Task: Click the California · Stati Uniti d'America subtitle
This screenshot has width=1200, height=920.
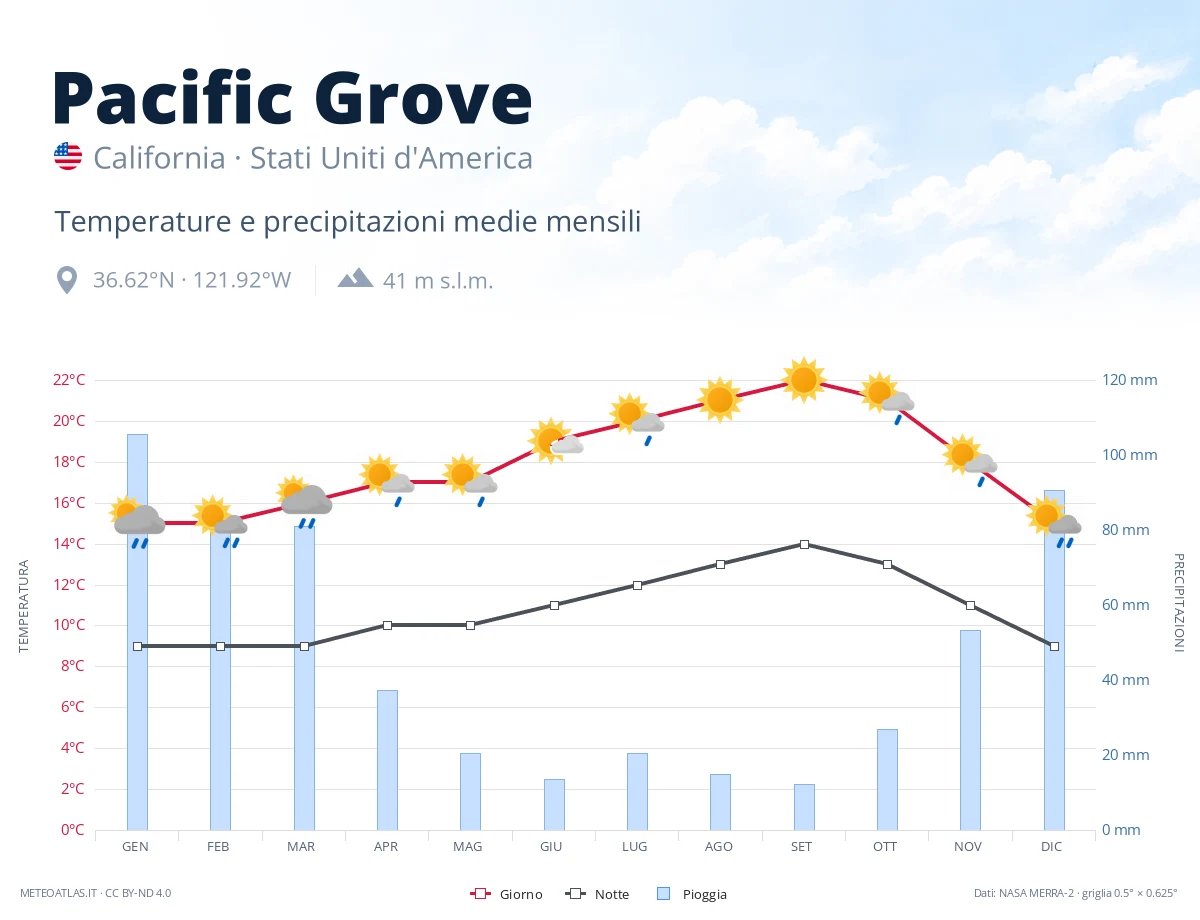Action: [313, 158]
